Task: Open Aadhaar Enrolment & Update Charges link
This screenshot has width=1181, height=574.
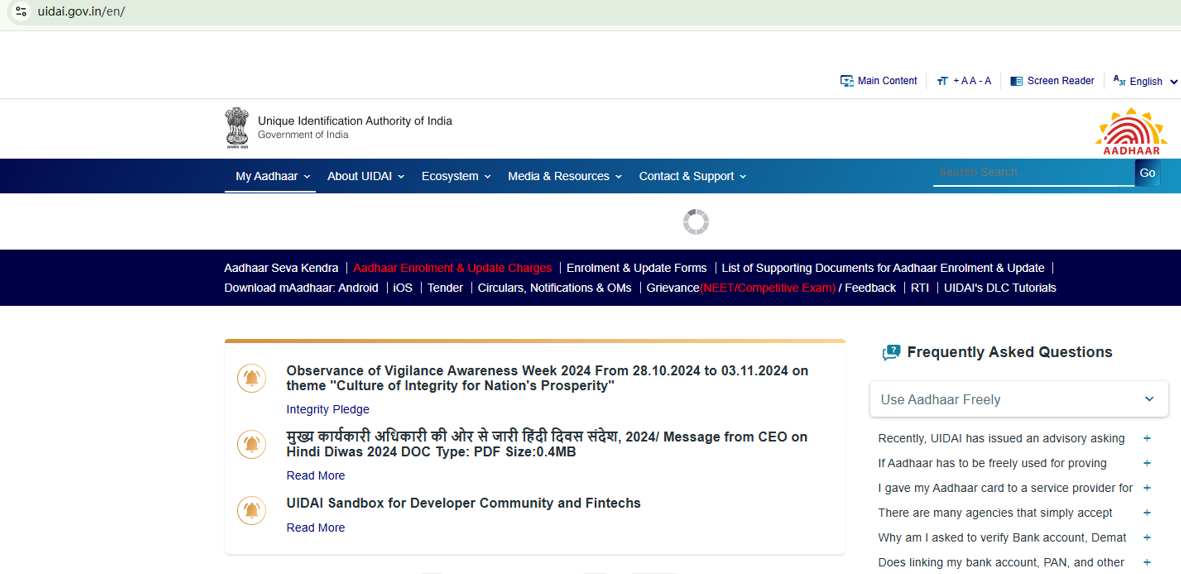Action: 452,268
